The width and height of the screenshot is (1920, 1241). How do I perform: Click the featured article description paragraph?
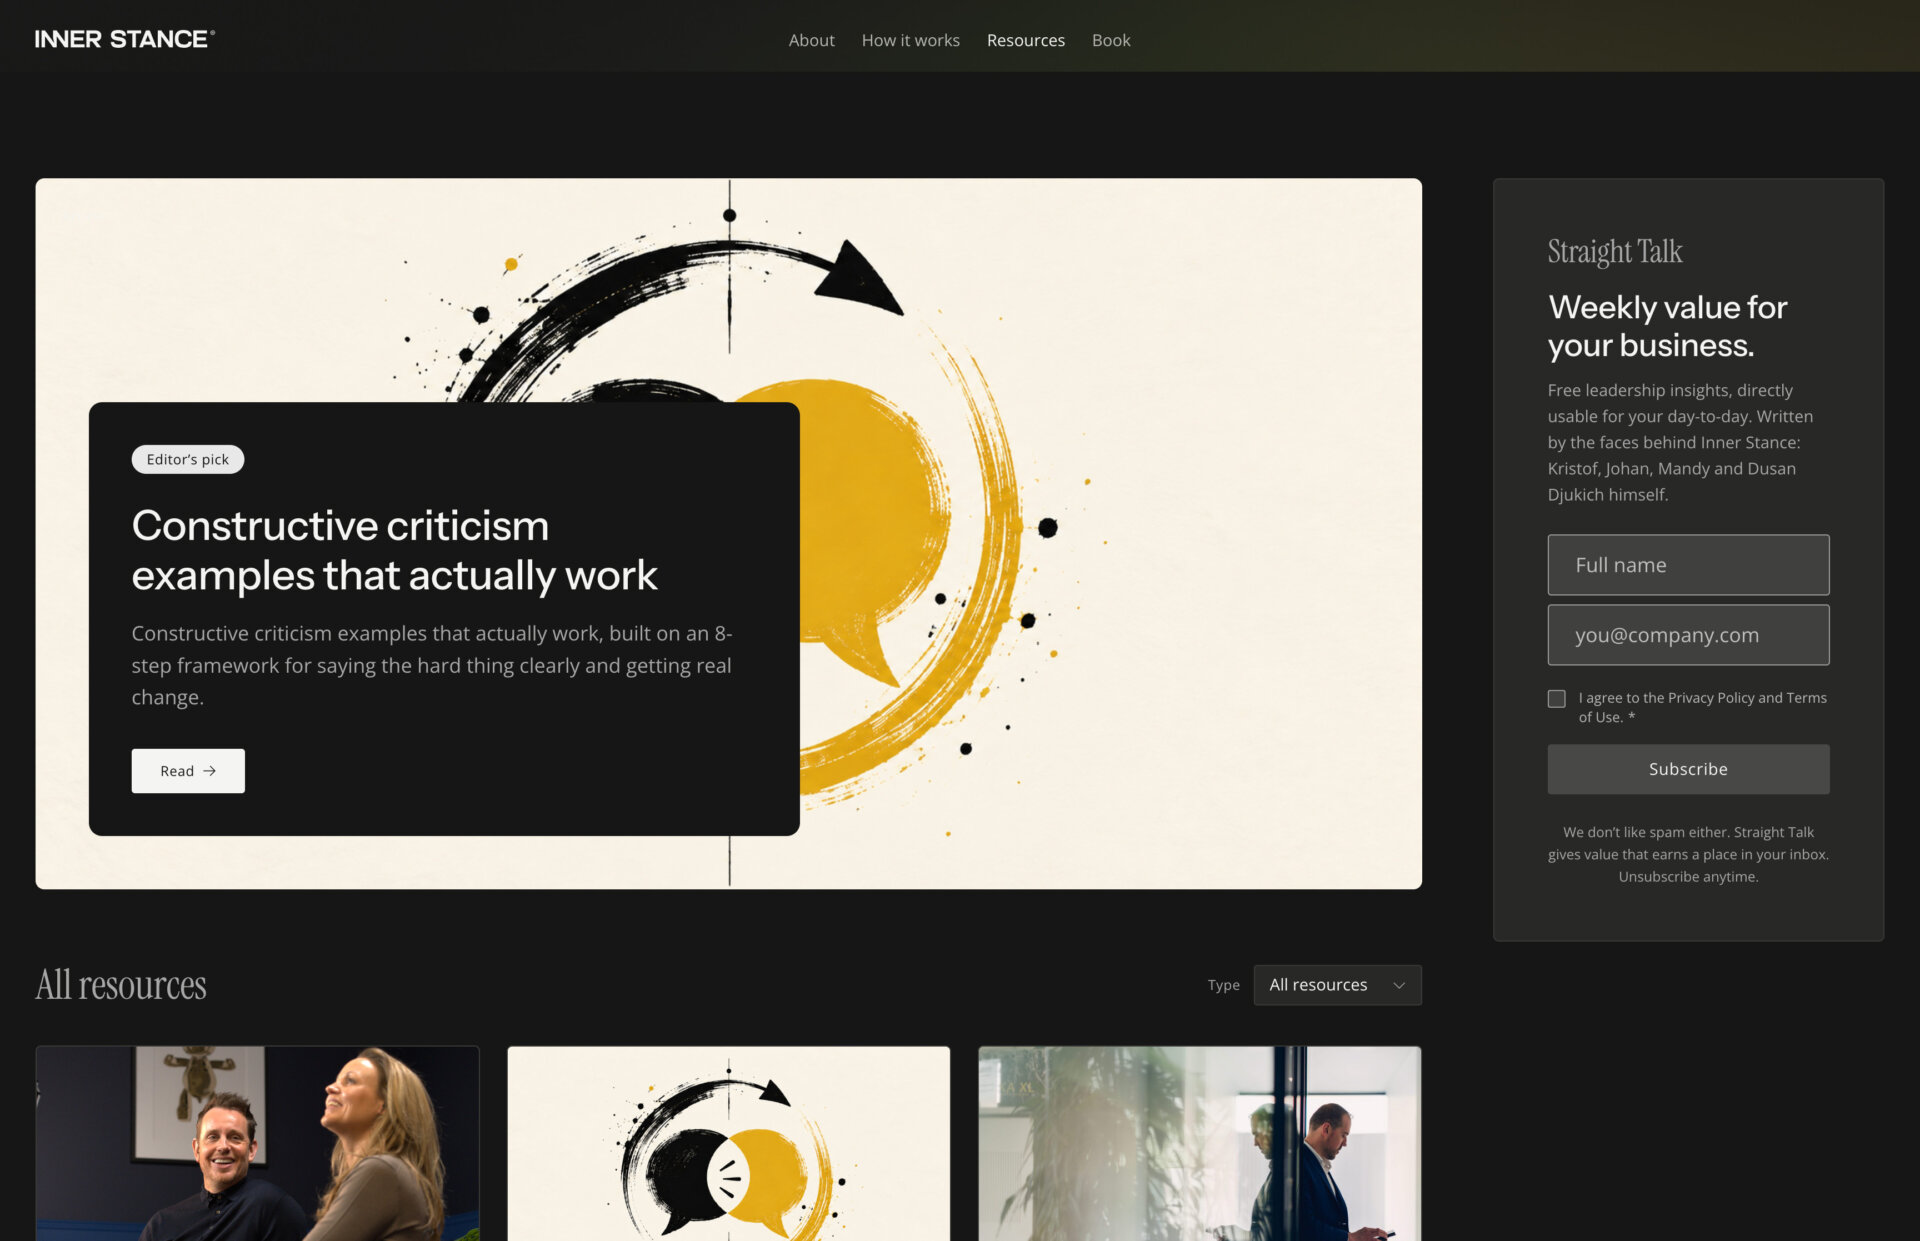coord(432,665)
